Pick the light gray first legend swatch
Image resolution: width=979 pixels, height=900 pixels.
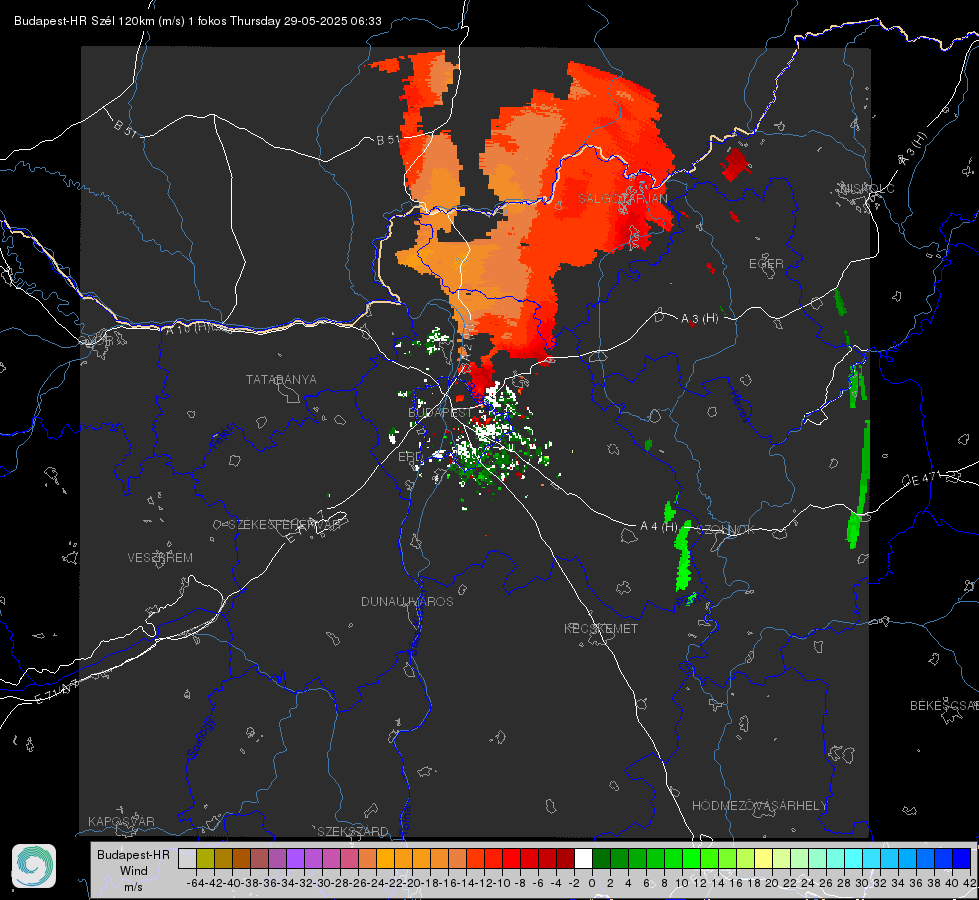tap(187, 859)
